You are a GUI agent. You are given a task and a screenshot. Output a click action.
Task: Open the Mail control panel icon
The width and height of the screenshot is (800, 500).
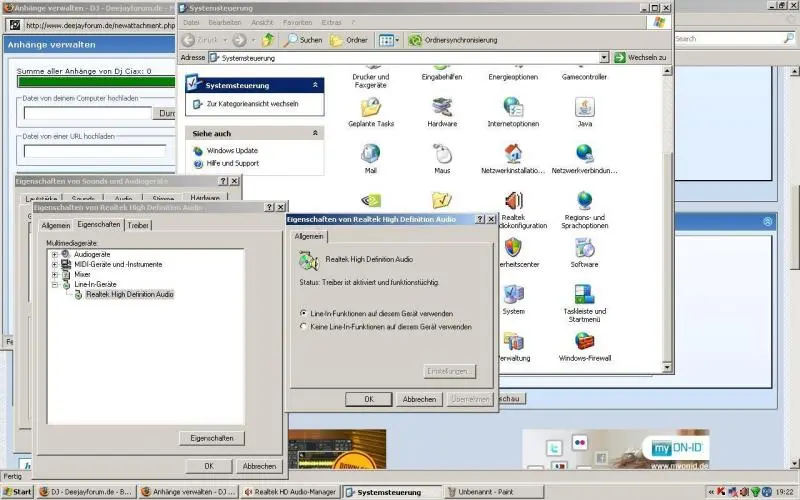tap(371, 154)
